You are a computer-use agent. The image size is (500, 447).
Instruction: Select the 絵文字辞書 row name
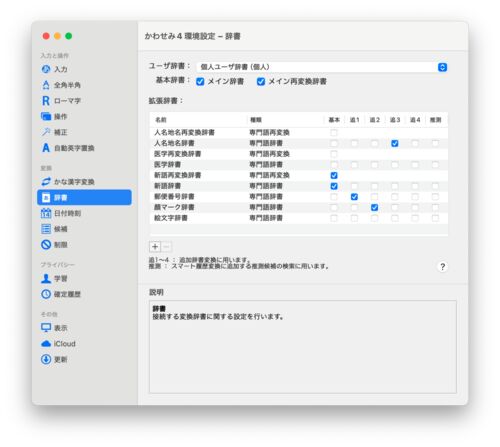pos(171,218)
